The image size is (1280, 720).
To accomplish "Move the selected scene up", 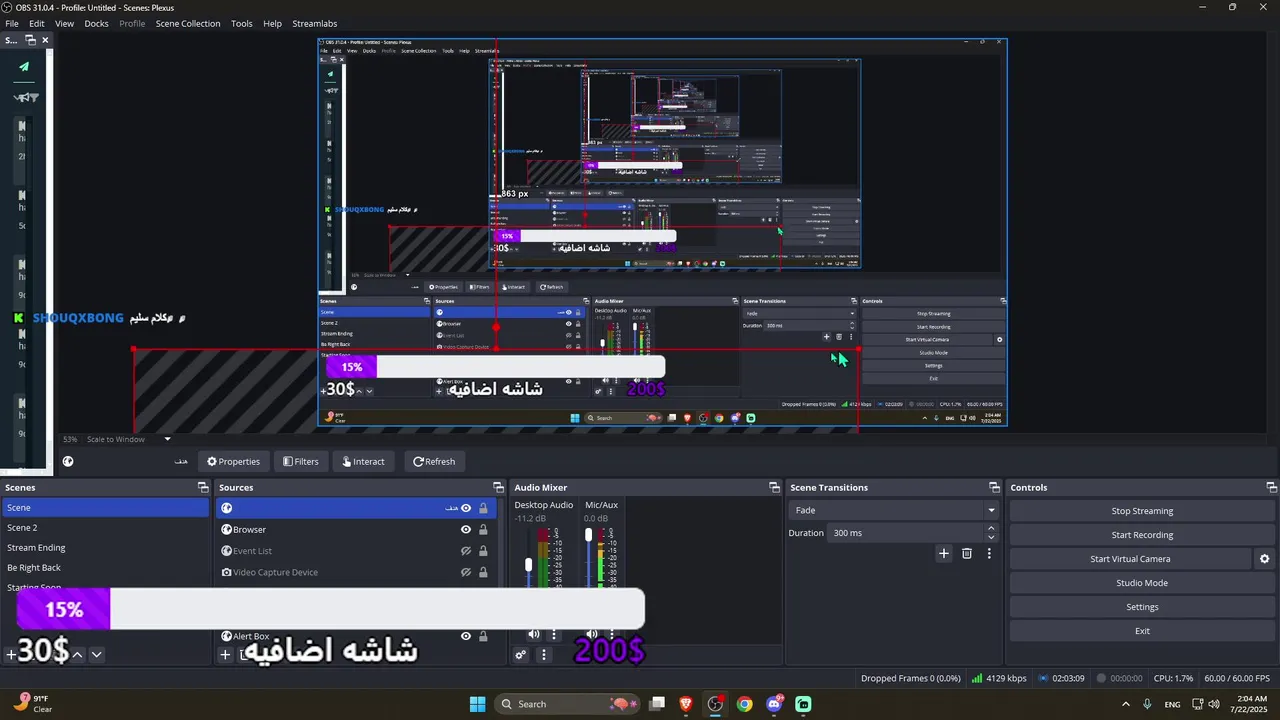I will click(77, 655).
